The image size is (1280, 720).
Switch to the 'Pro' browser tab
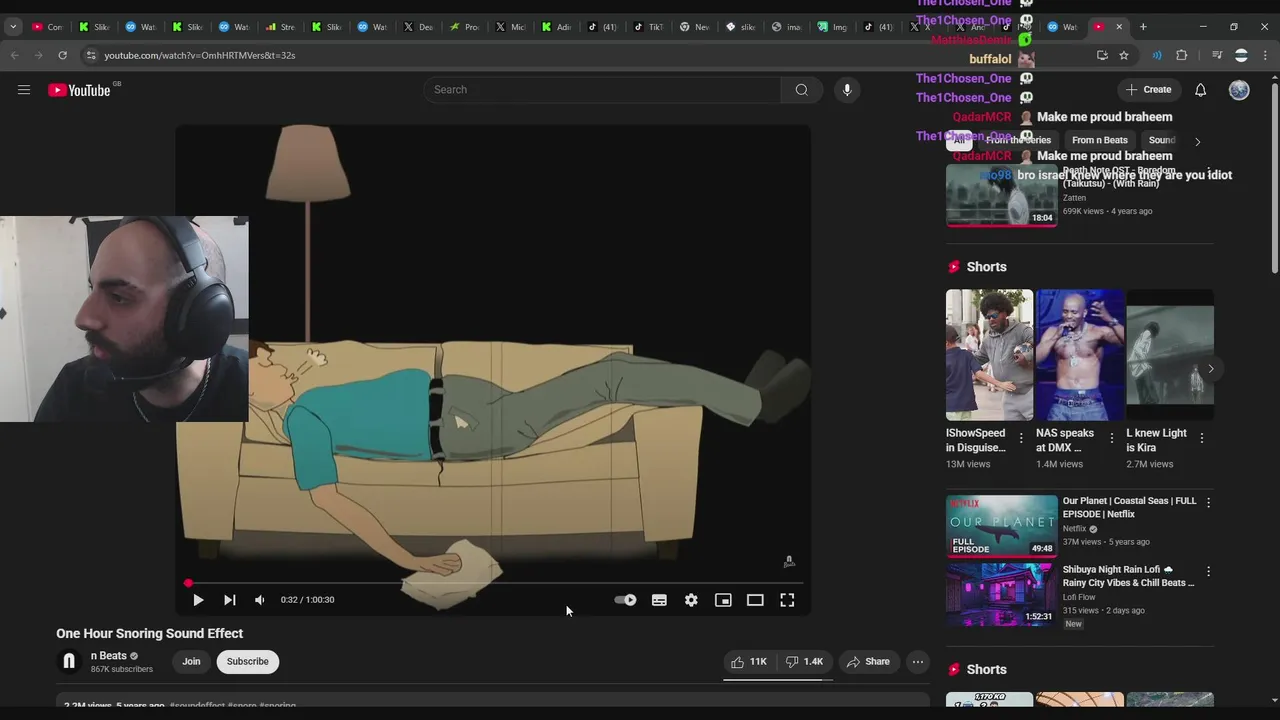coord(464,27)
